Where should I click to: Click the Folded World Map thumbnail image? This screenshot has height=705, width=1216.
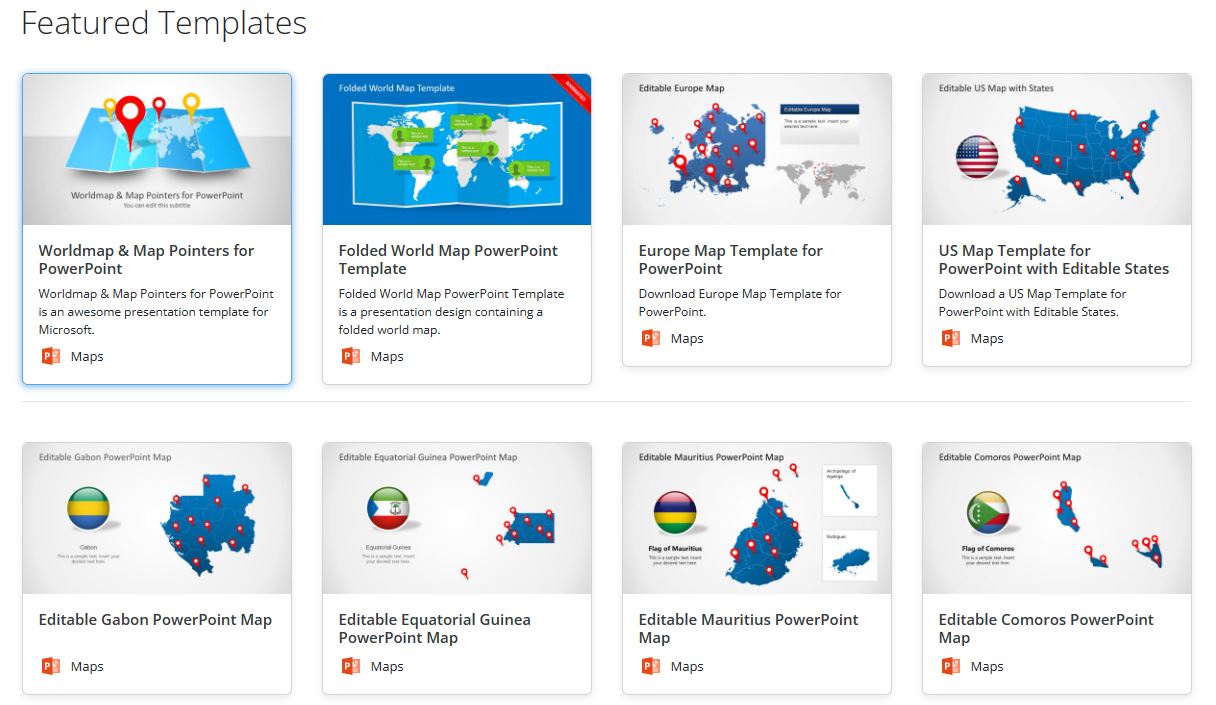click(x=456, y=149)
